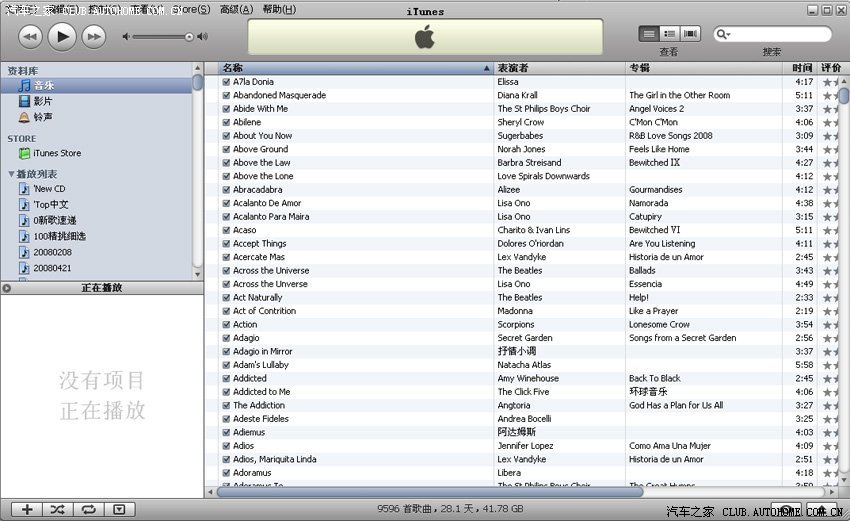Toggle repeat playback mode
This screenshot has height=521, width=850.
tap(88, 509)
